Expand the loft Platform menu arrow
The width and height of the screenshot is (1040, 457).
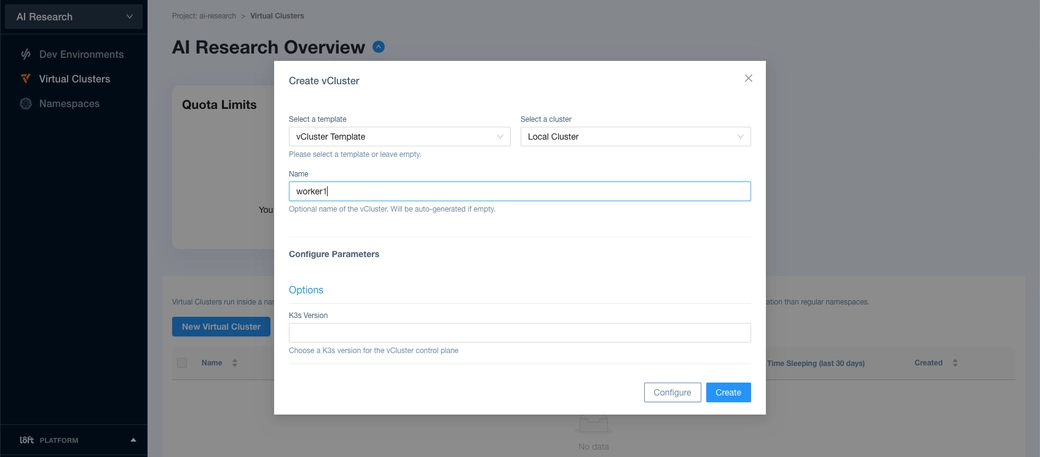pyautogui.click(x=133, y=440)
